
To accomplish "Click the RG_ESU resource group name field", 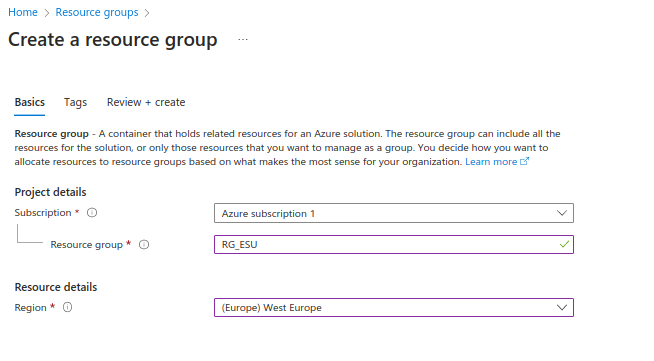I will (394, 244).
